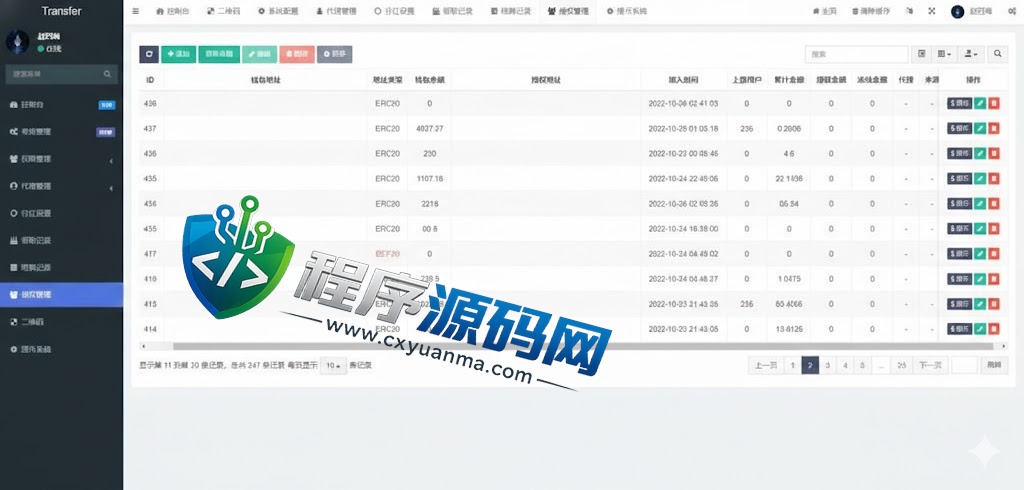
Task: Click the home link in top right bar
Action: click(824, 11)
